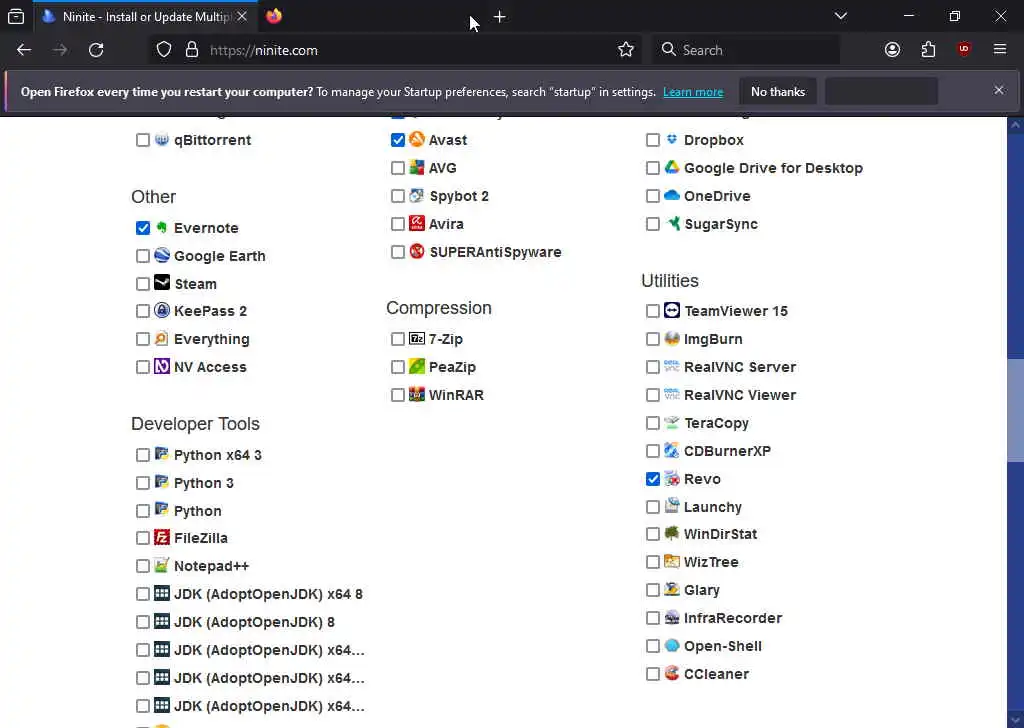
Task: Click the WizTree icon
Action: (672, 562)
